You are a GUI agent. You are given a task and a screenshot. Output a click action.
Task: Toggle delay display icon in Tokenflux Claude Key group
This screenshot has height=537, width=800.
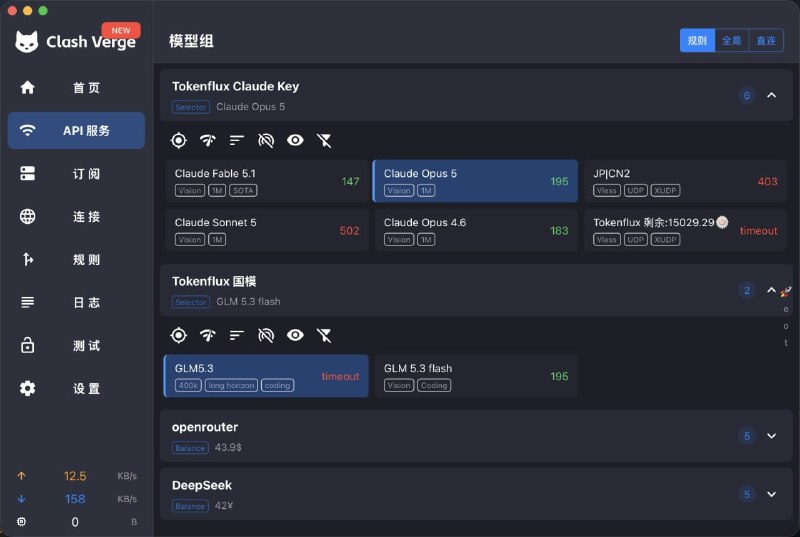point(266,140)
